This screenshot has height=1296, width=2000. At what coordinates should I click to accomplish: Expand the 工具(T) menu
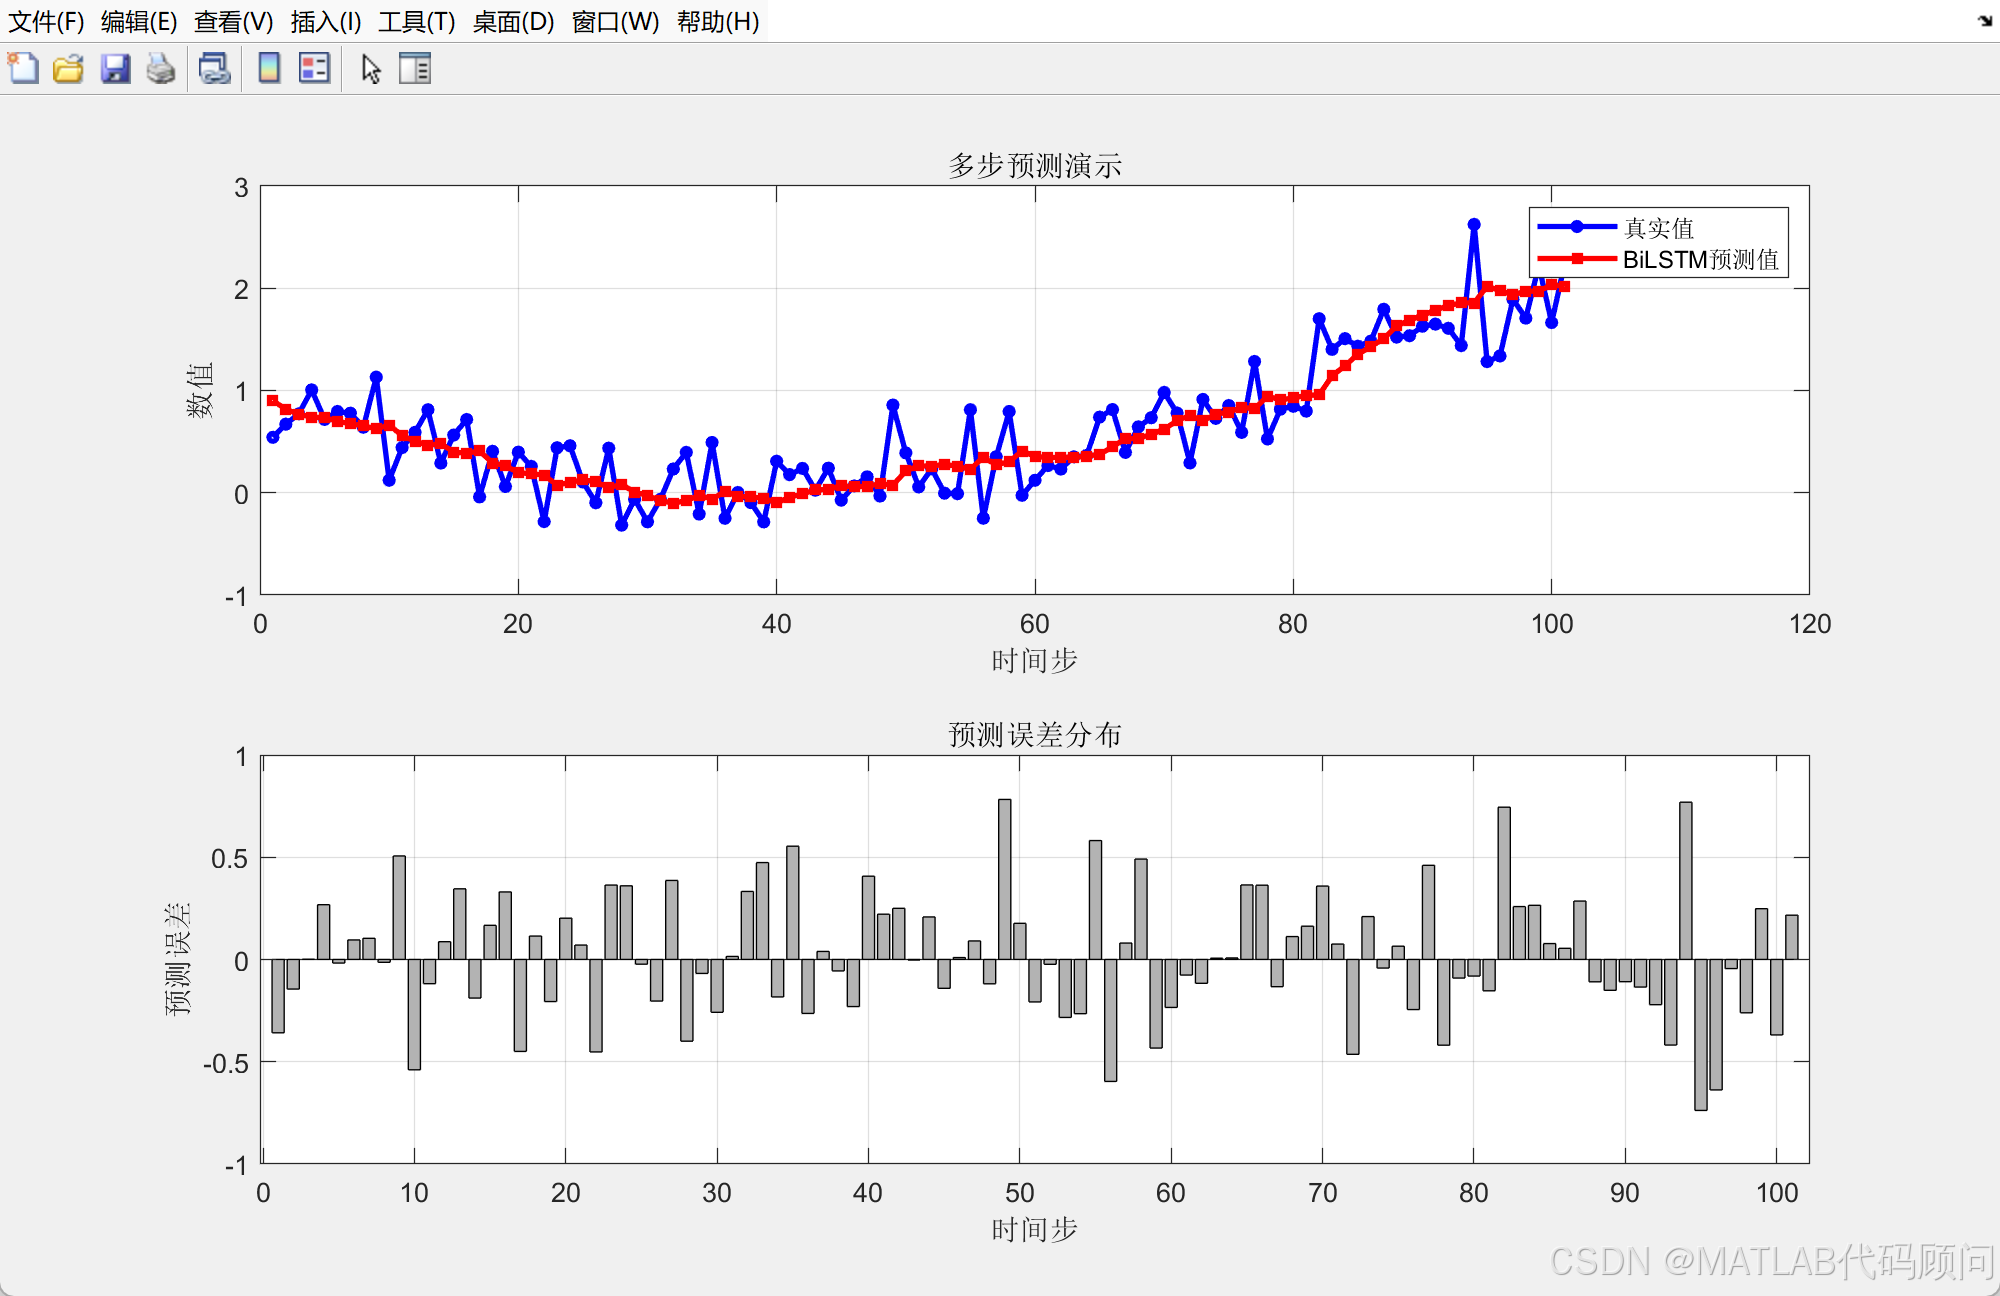(x=416, y=21)
